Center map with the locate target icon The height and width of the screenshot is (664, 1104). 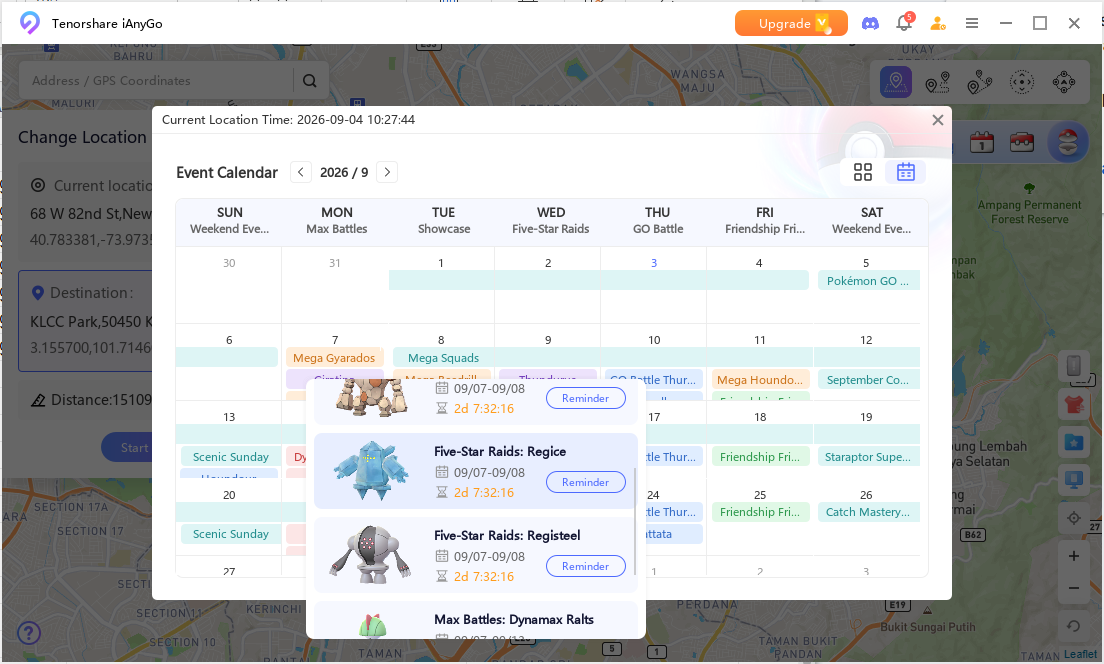[1074, 518]
